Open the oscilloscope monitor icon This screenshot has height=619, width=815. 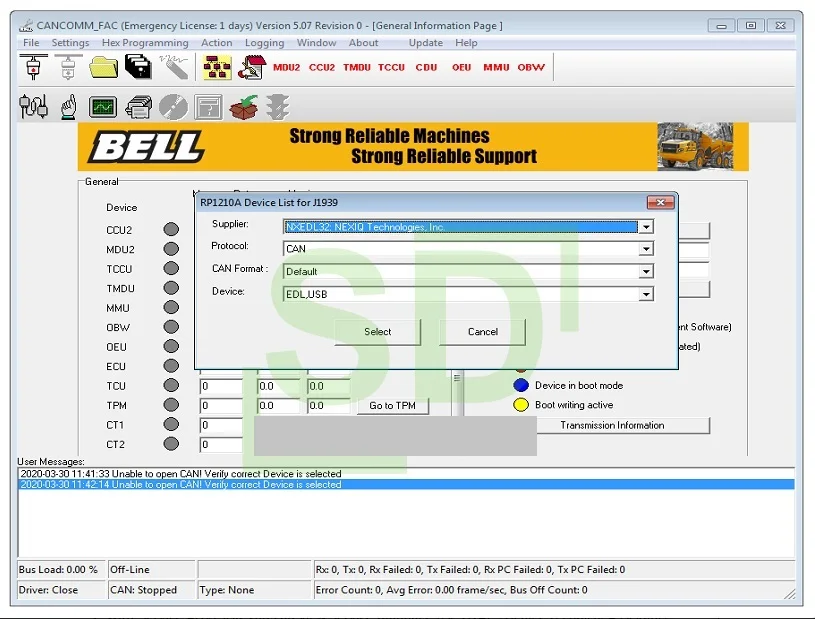click(x=101, y=105)
